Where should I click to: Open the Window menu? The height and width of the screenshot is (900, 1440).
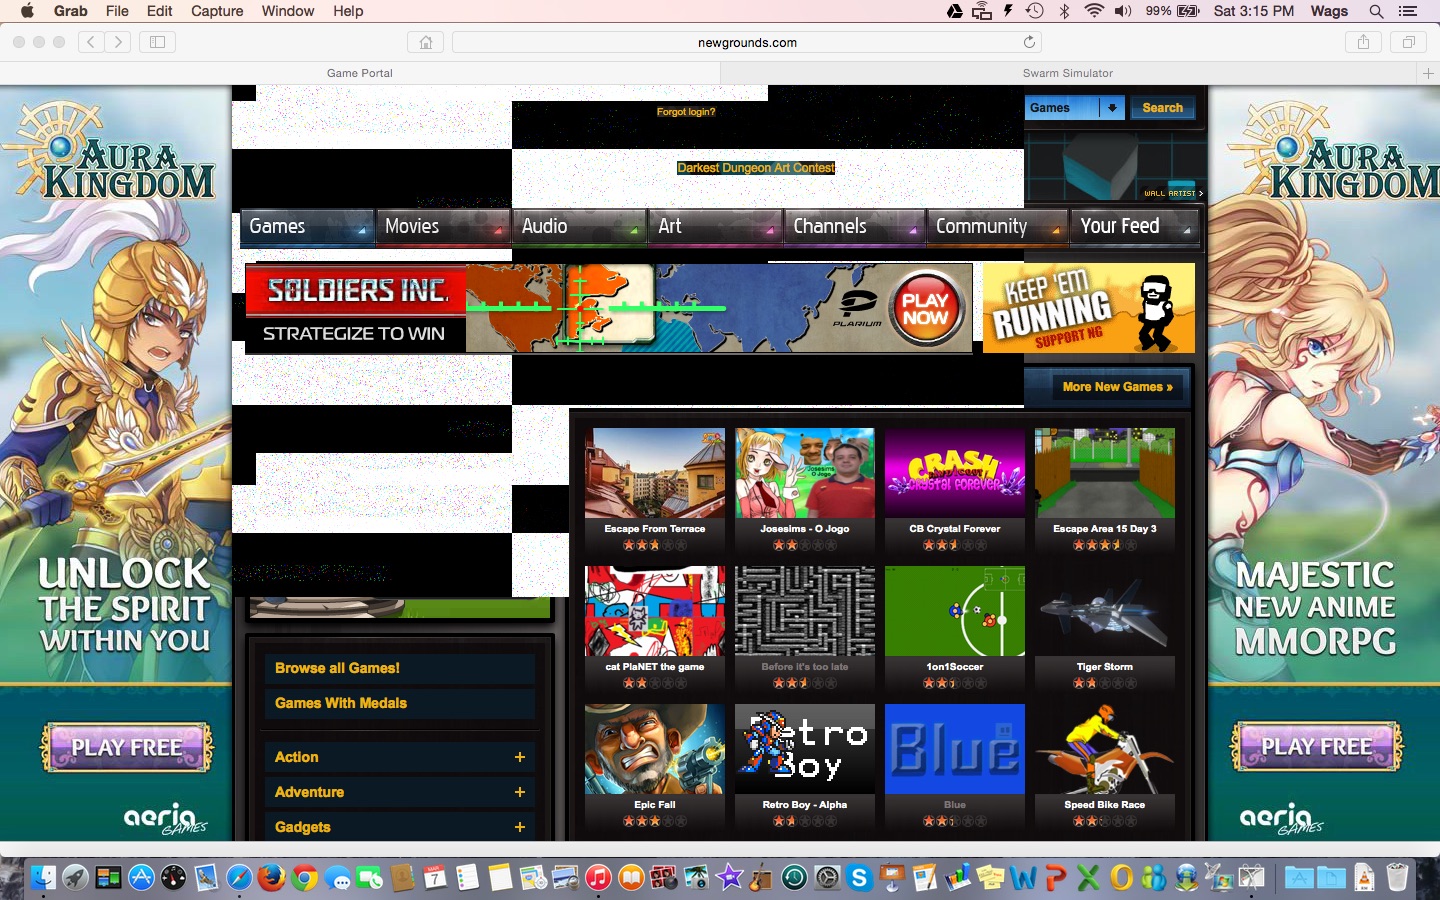[288, 11]
